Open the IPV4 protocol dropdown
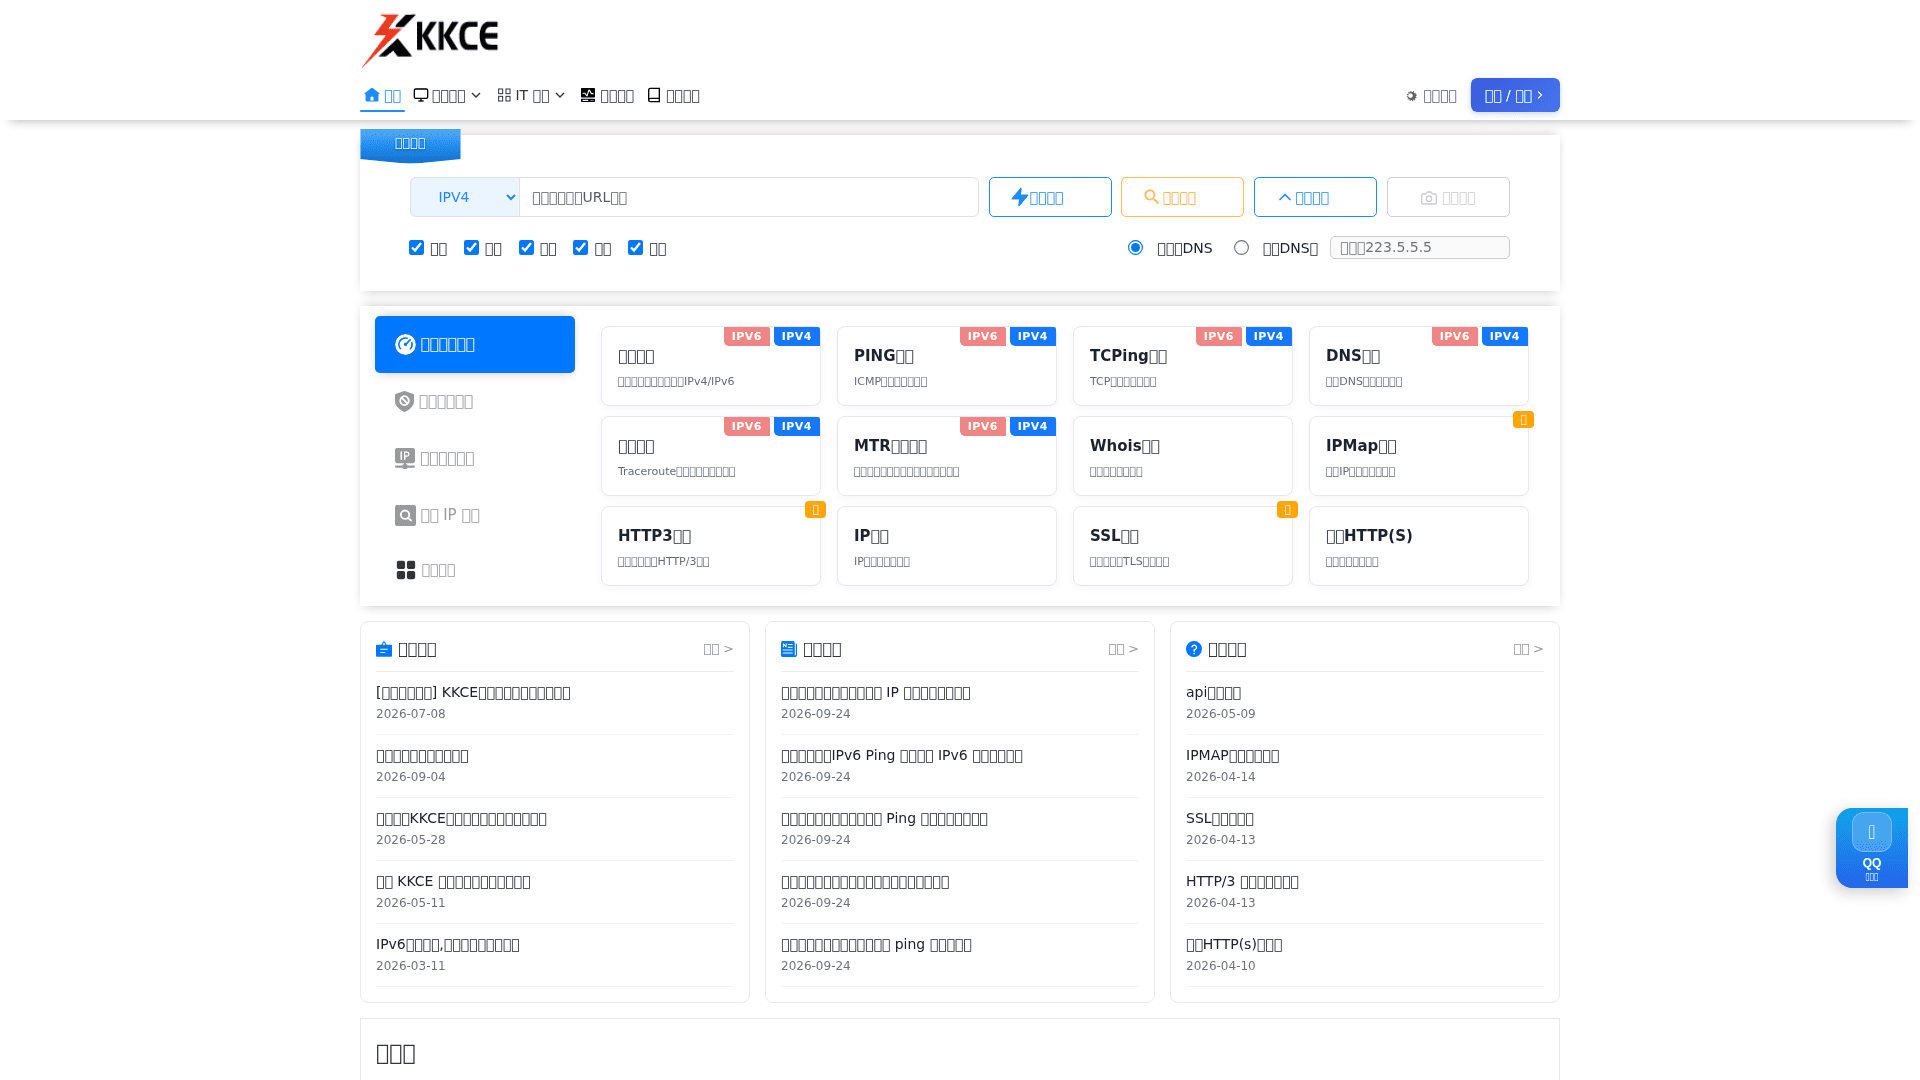Image resolution: width=1920 pixels, height=1080 pixels. 465,197
